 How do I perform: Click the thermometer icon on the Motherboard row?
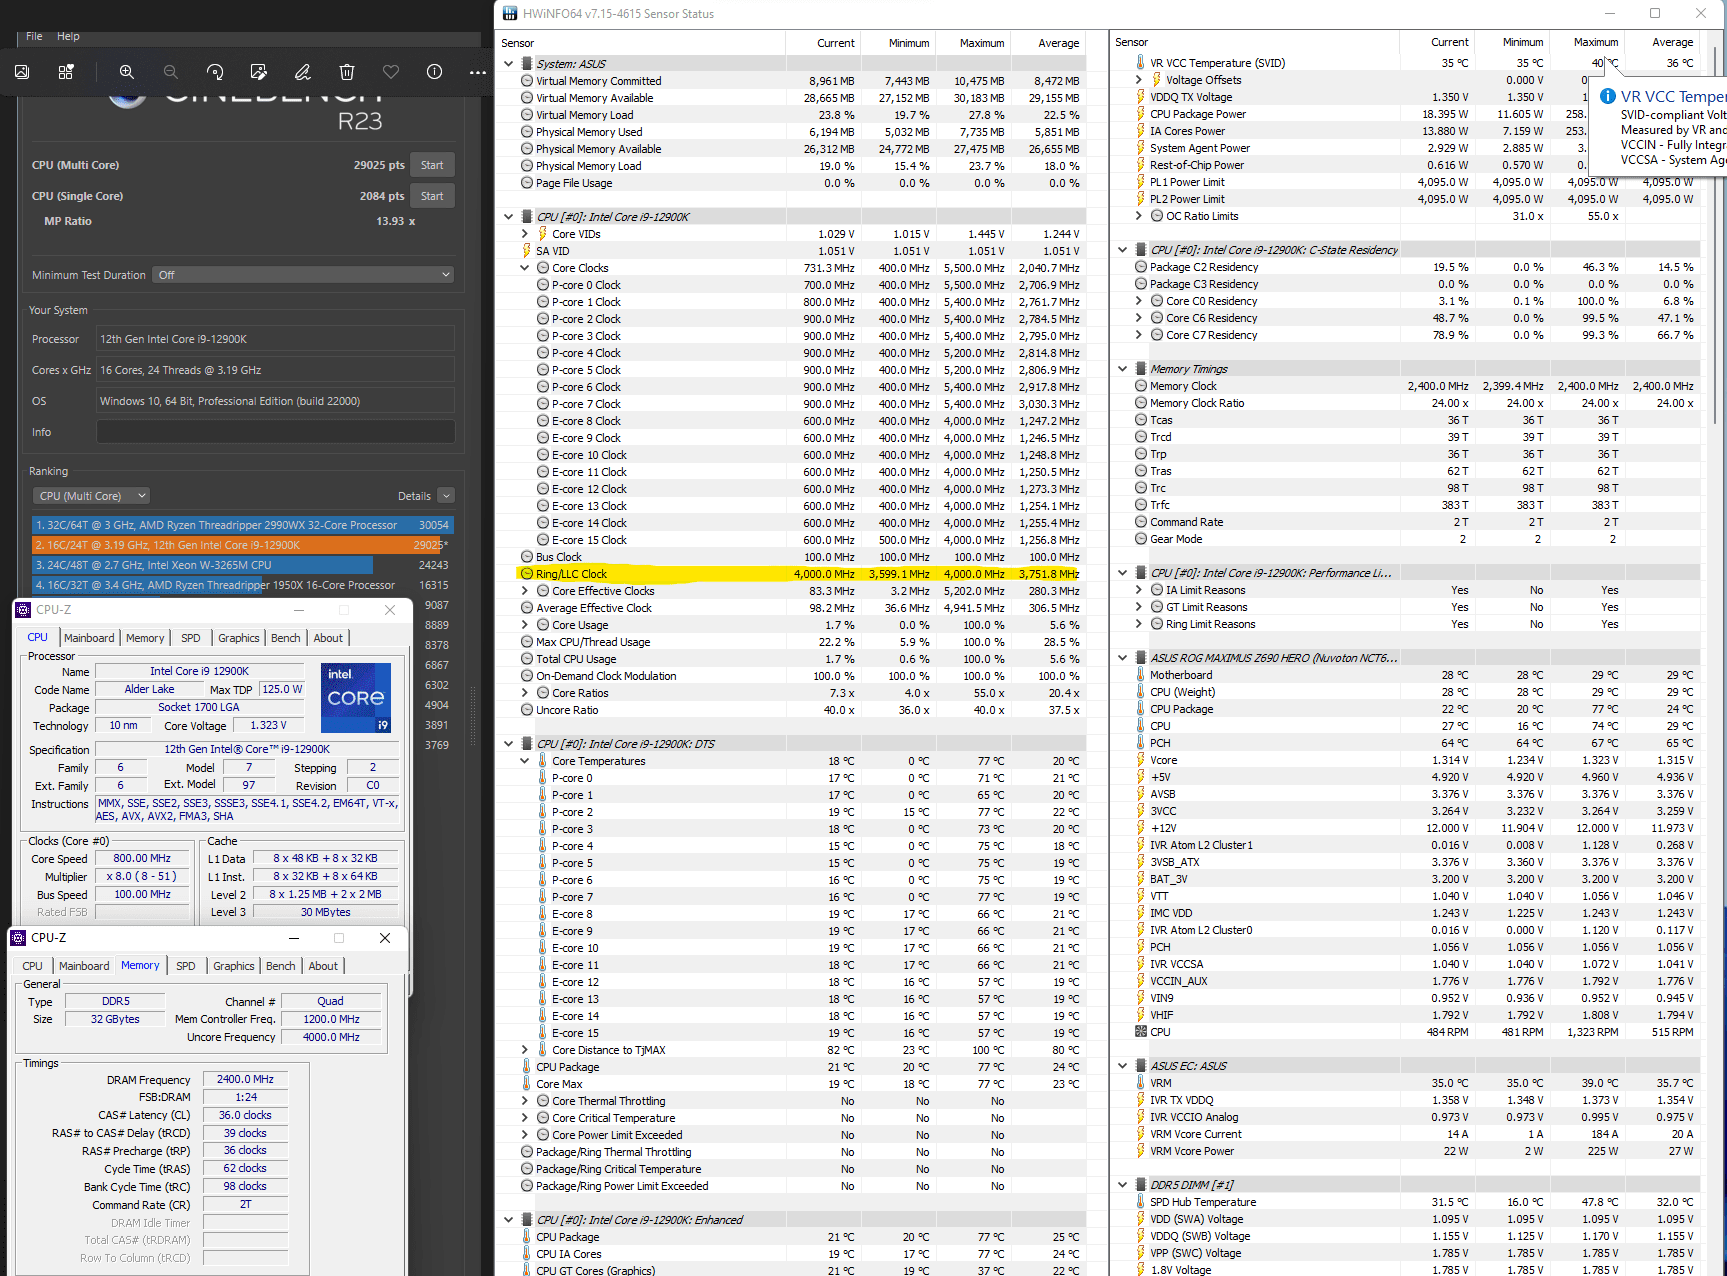click(1140, 675)
